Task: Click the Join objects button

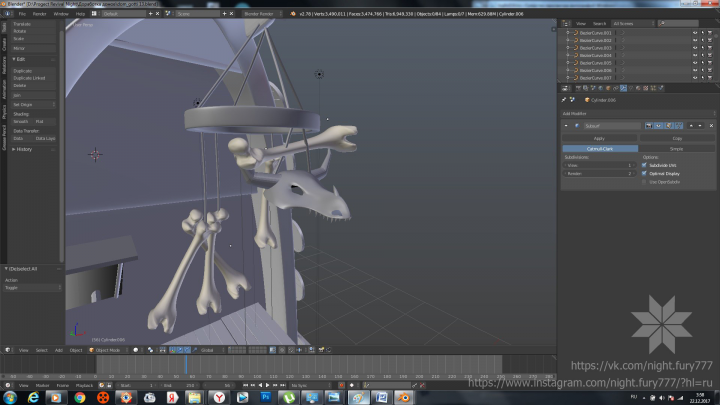Action: (x=33, y=95)
